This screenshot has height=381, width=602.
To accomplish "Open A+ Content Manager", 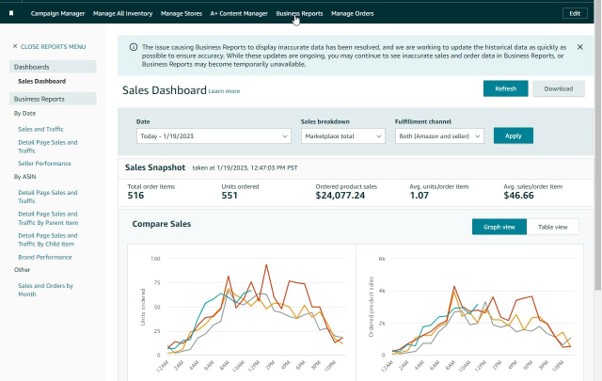I will 239,13.
